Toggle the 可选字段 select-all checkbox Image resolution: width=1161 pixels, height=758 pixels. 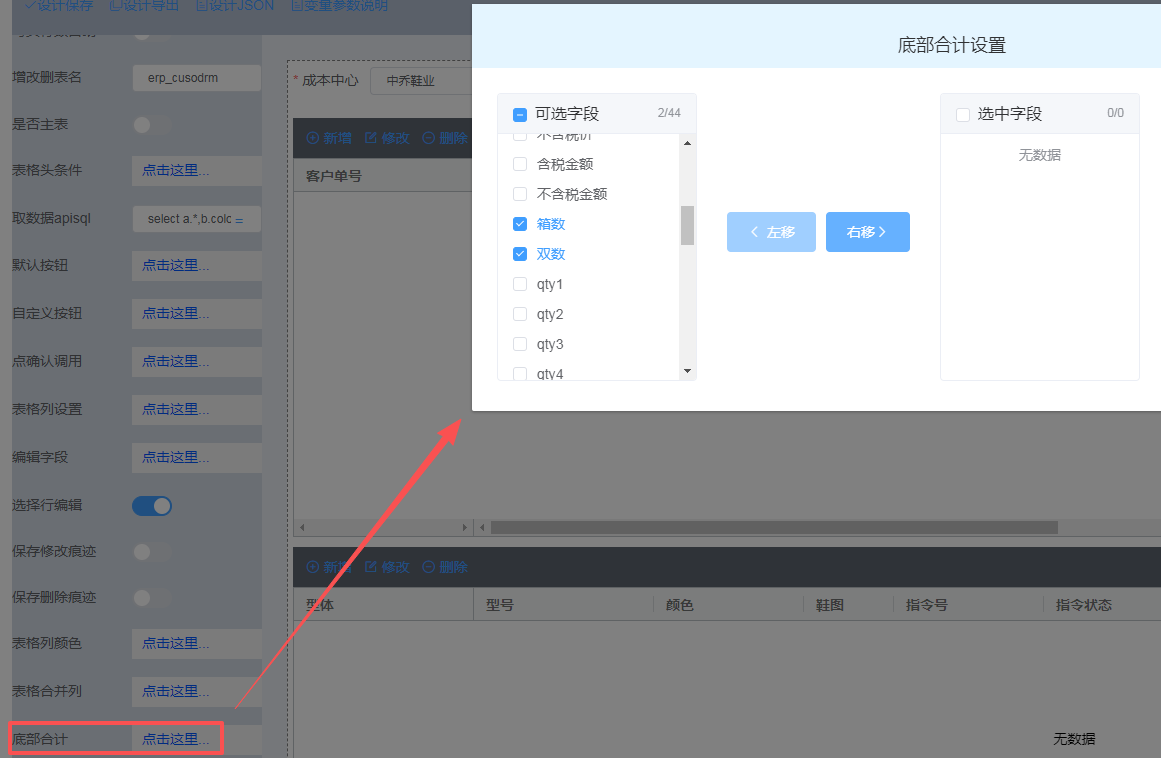tap(520, 114)
